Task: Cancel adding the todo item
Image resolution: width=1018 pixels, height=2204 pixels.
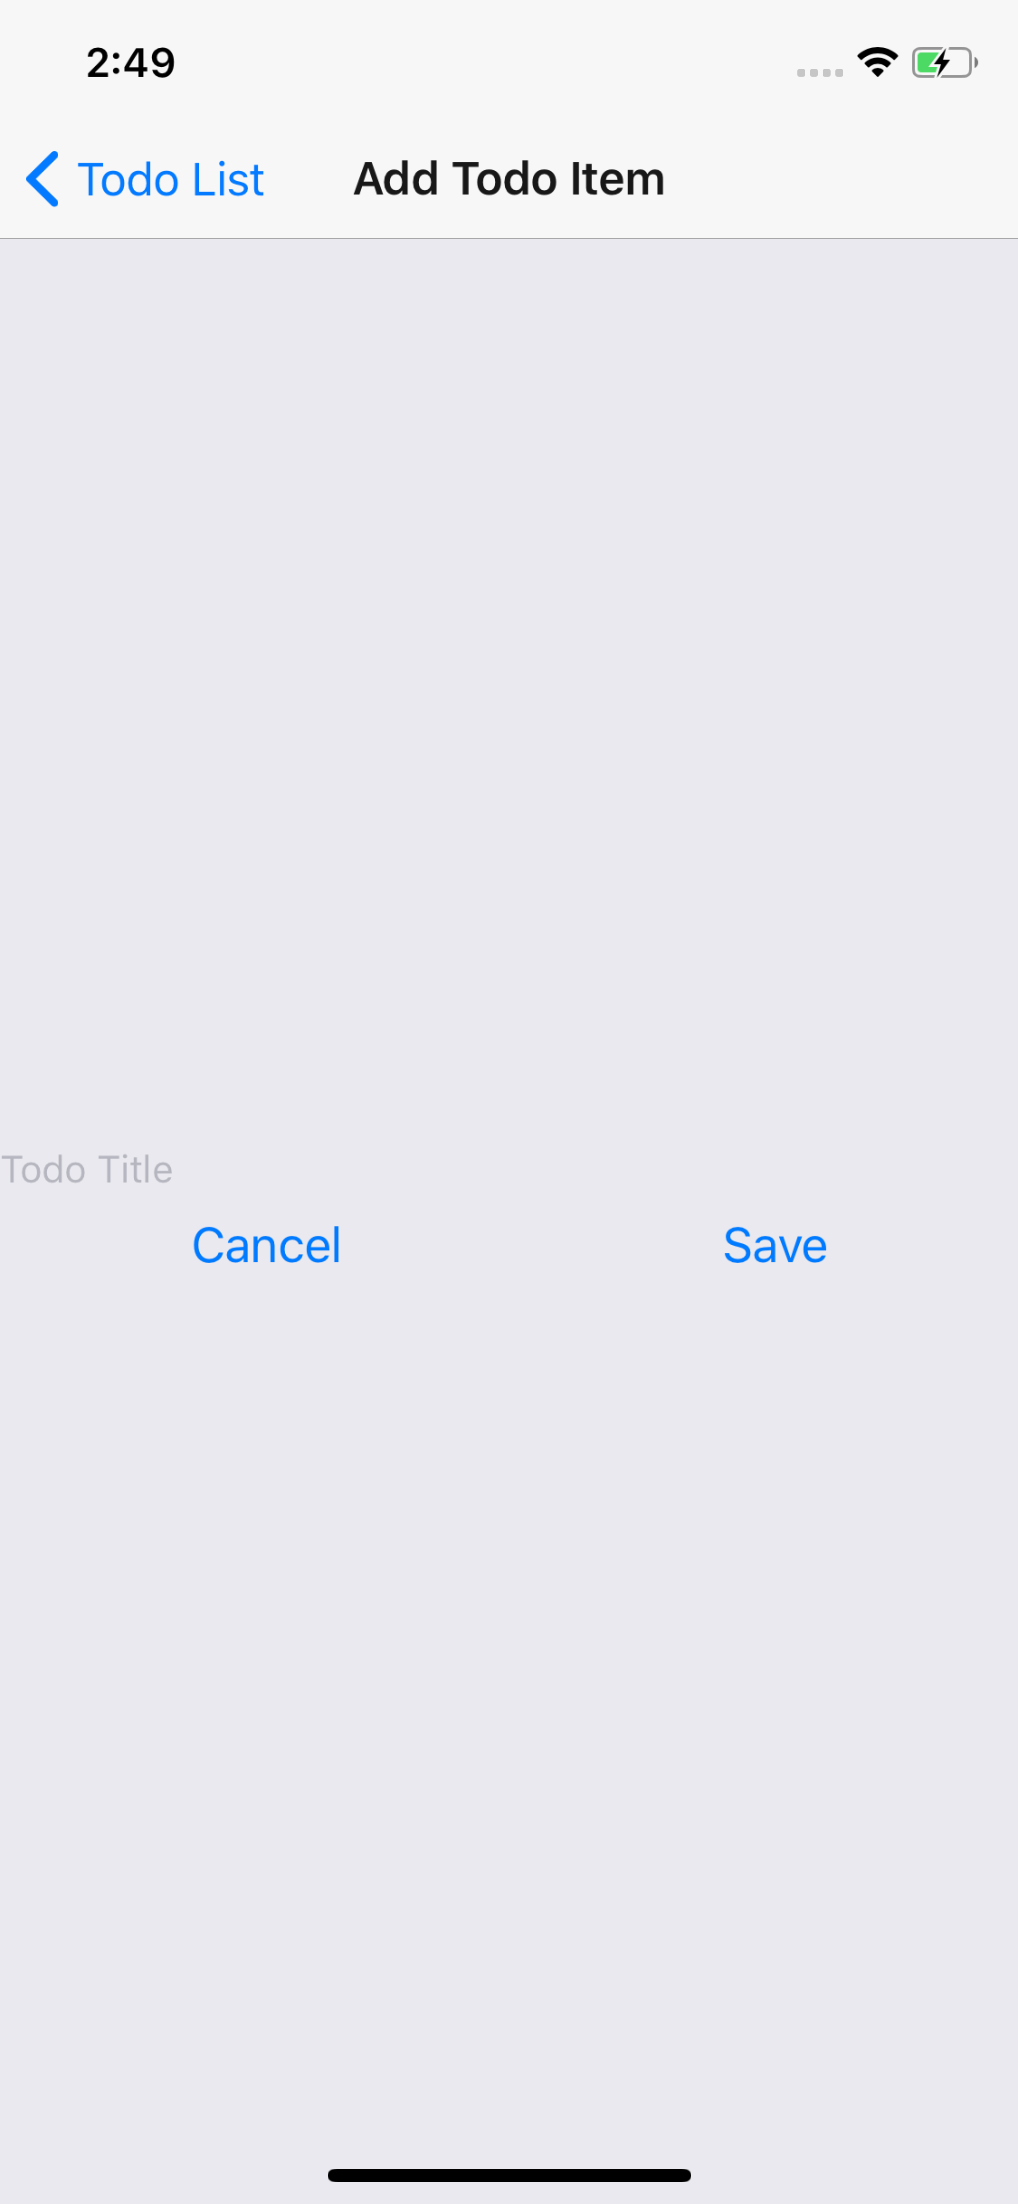Action: 266,1246
